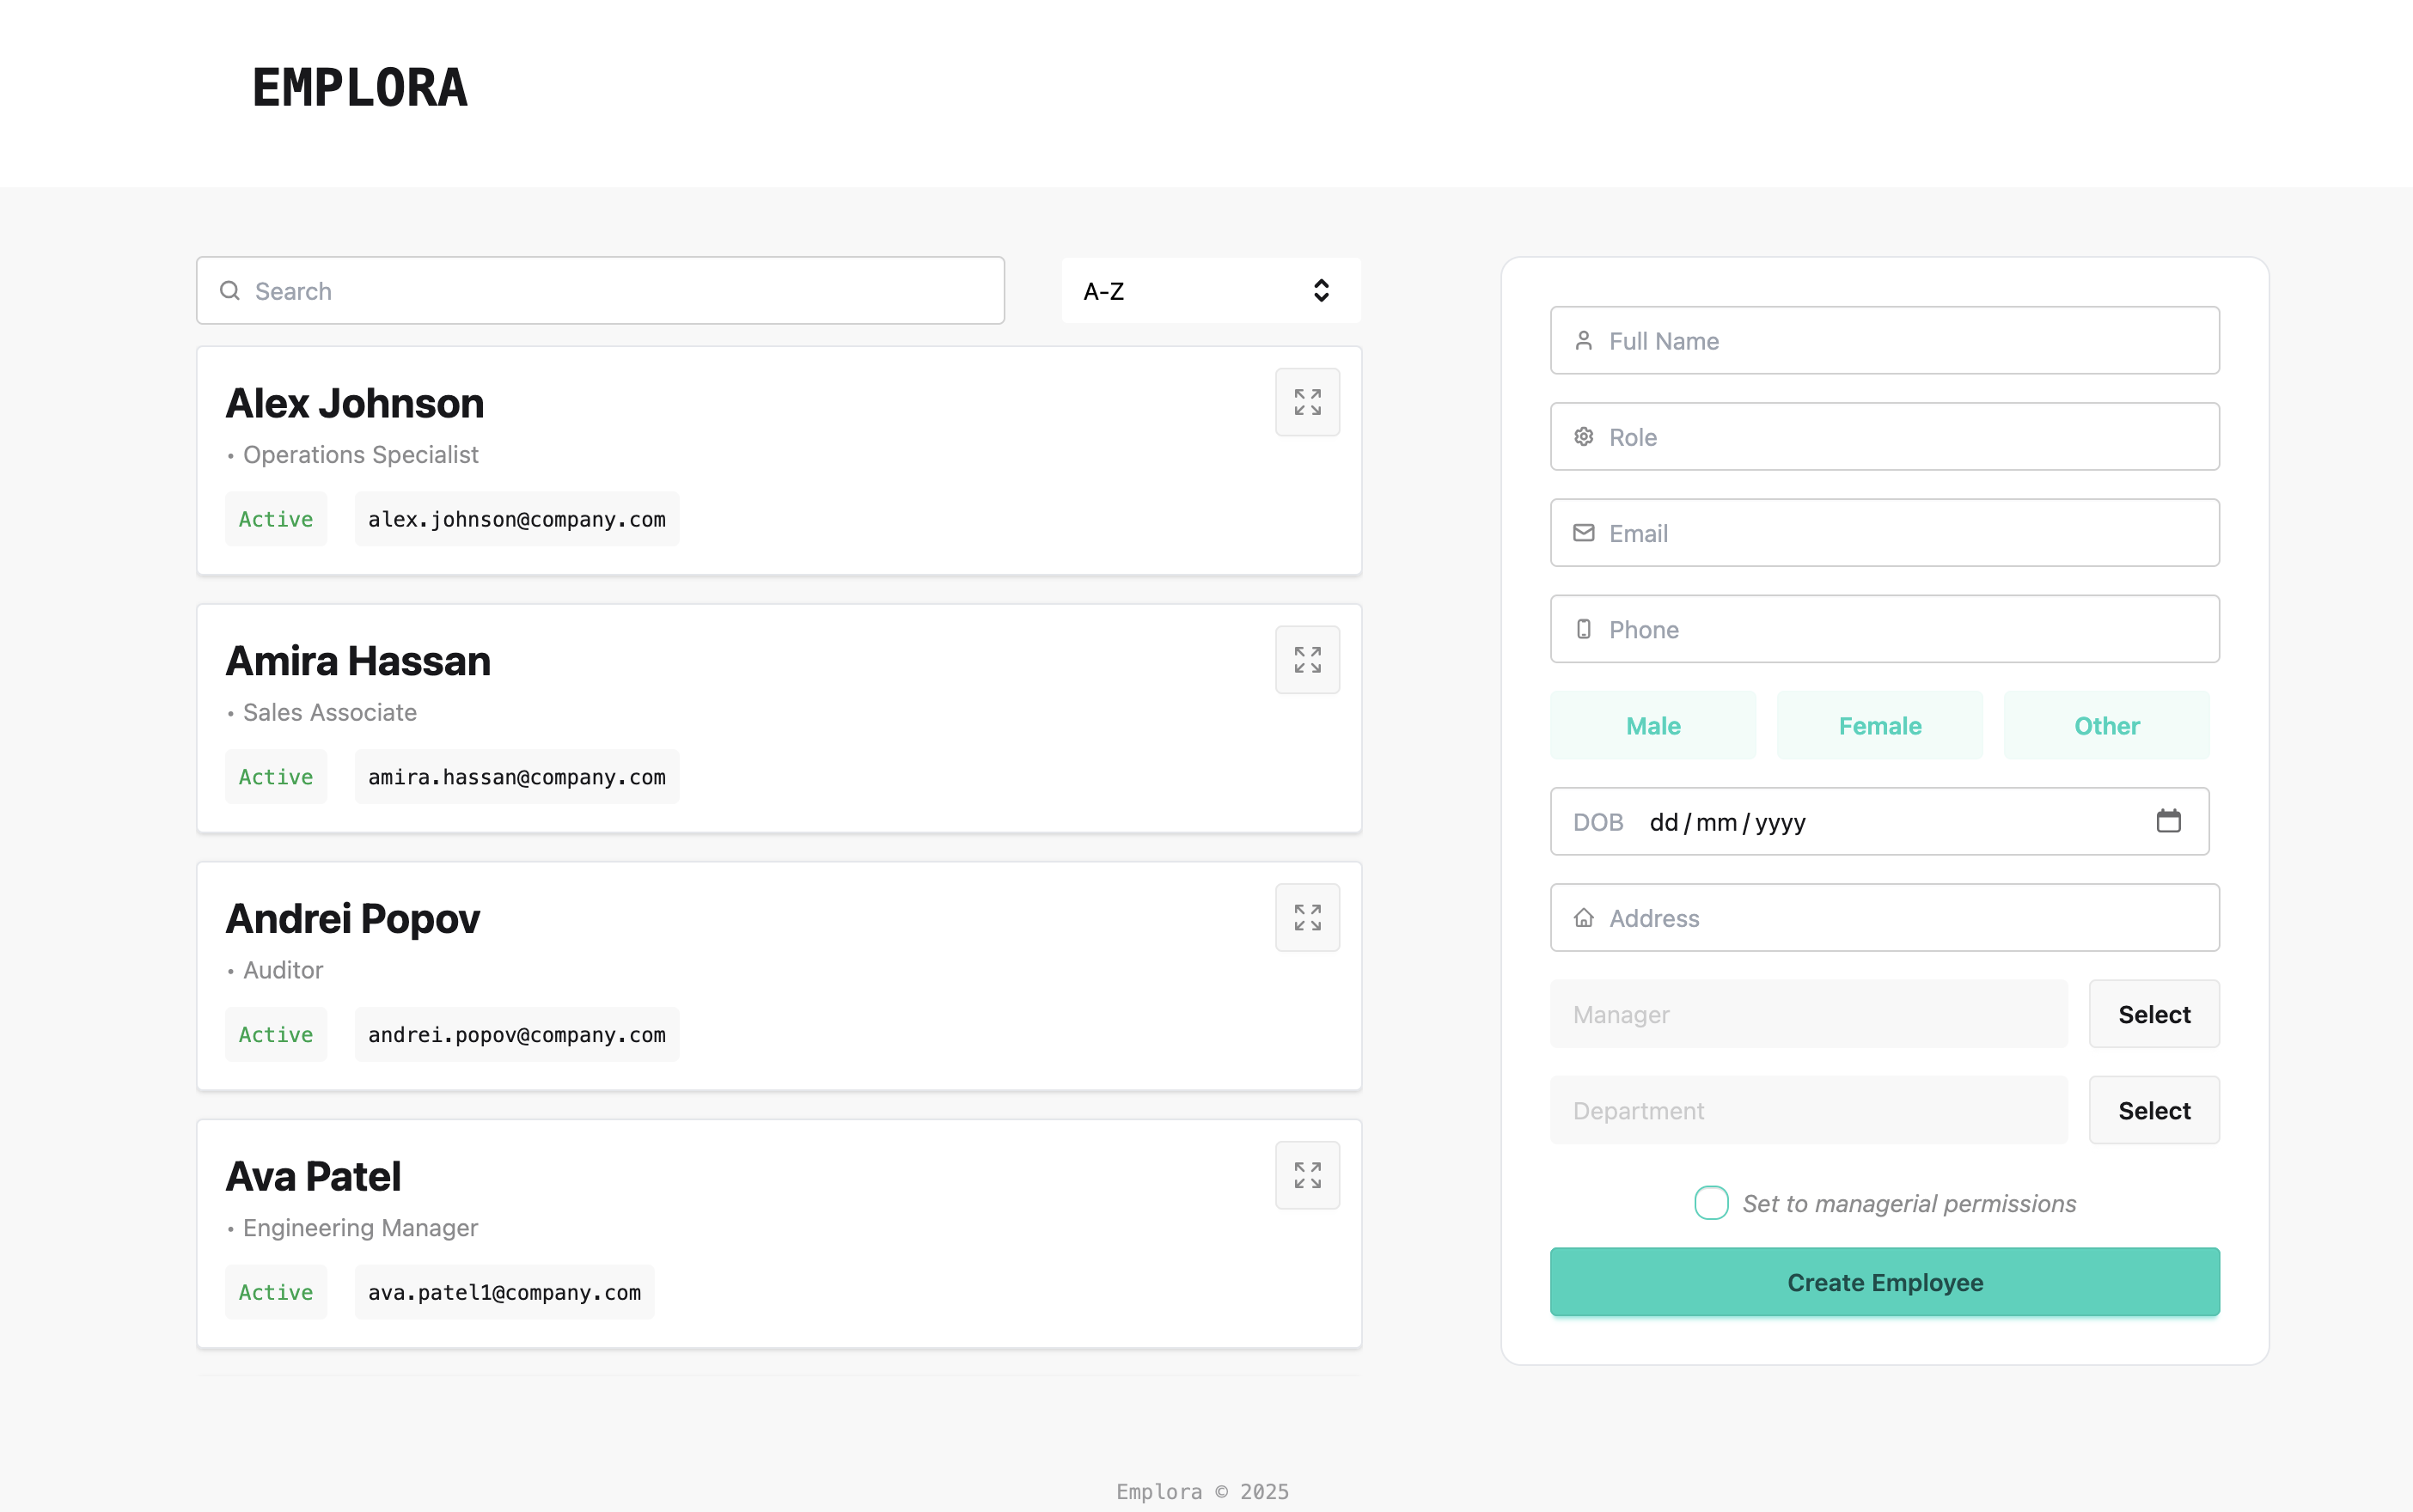Screen dimensions: 2413x1512
Task: Select Female gender option
Action: tap(1879, 726)
